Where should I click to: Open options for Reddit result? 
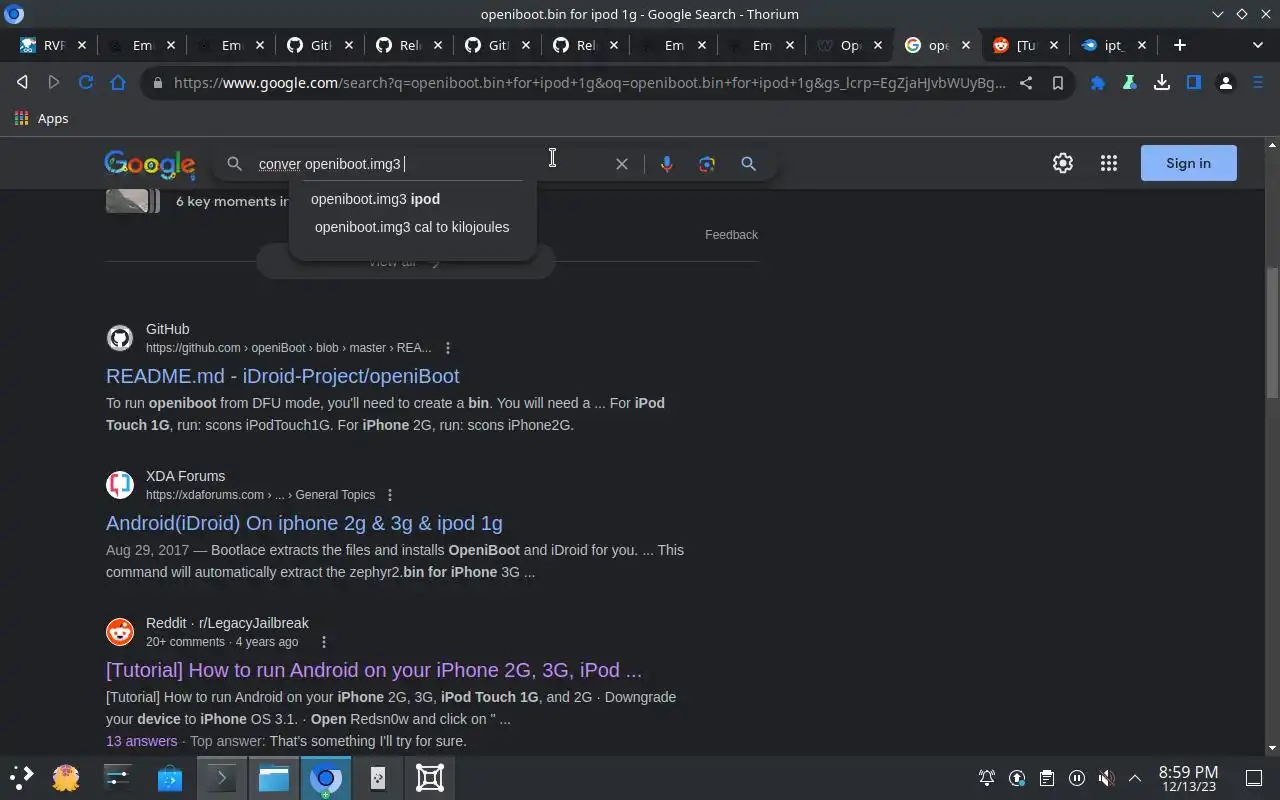(x=323, y=642)
